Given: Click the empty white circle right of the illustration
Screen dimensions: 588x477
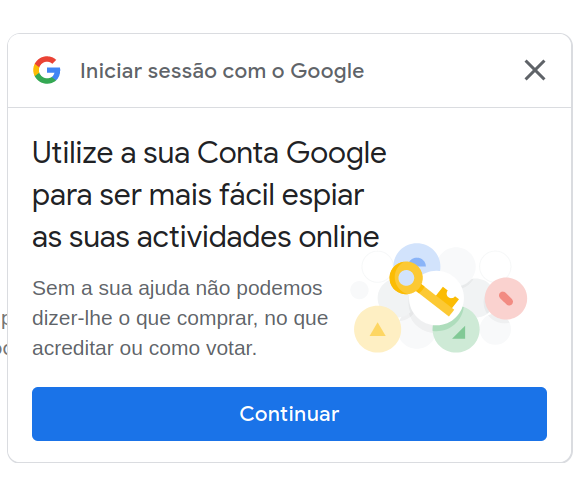Looking at the screenshot, I should tap(495, 266).
